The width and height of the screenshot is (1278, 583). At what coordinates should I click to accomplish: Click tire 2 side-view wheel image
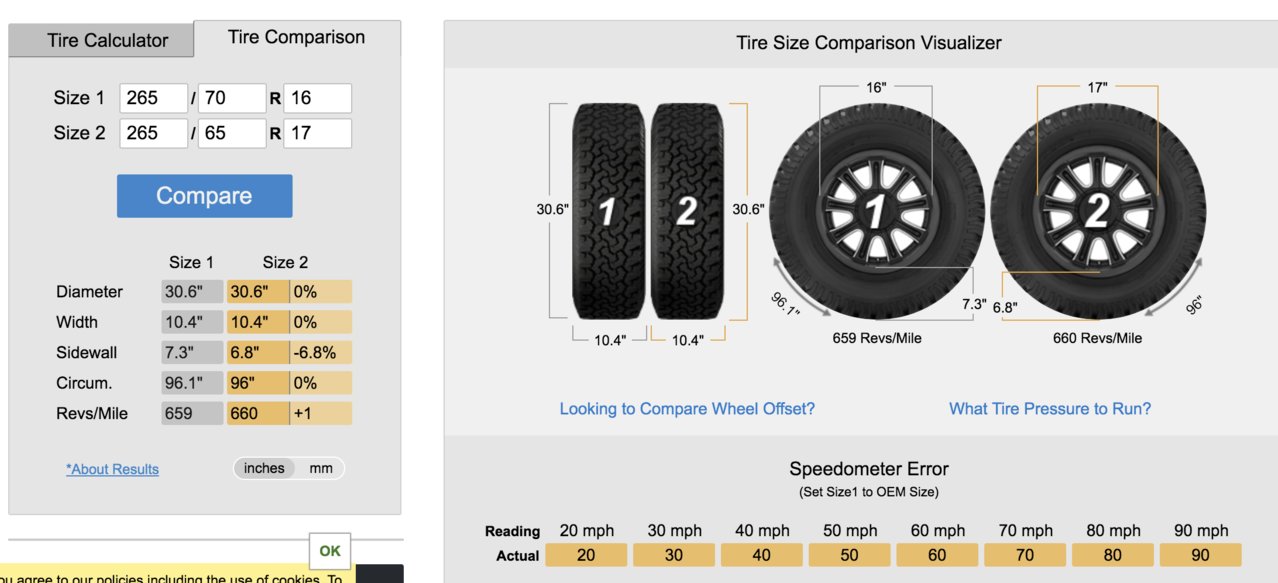click(x=1097, y=214)
